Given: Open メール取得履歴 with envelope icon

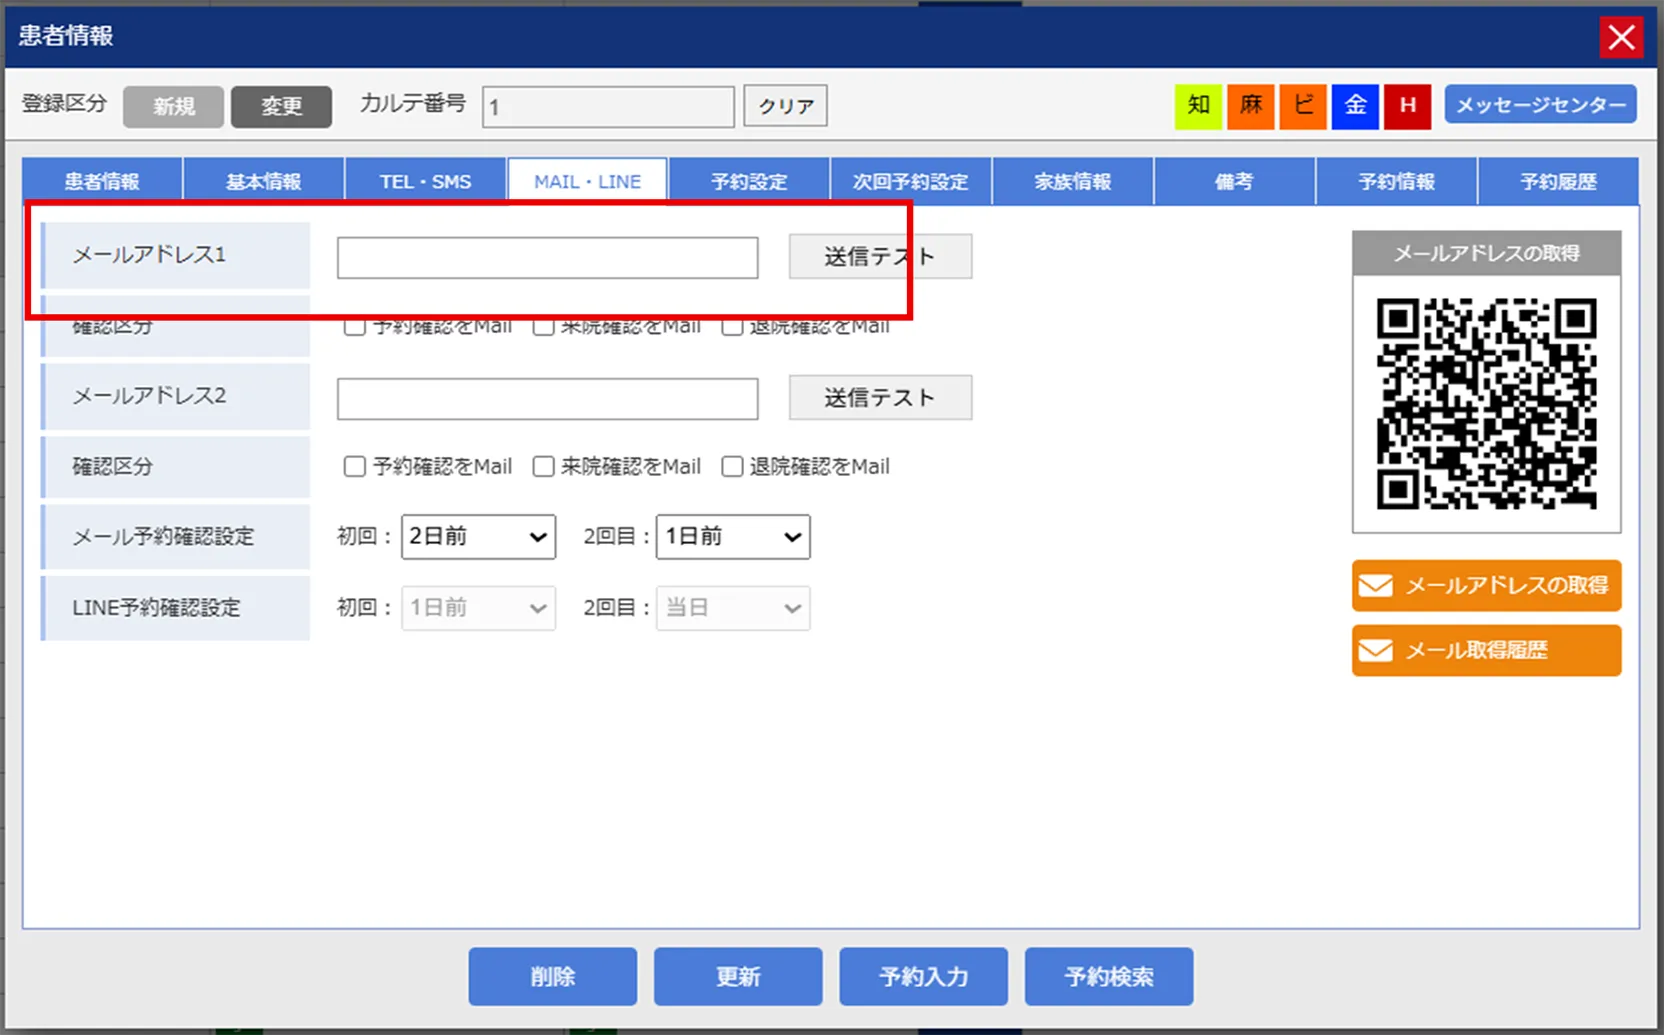Looking at the screenshot, I should pyautogui.click(x=1486, y=651).
